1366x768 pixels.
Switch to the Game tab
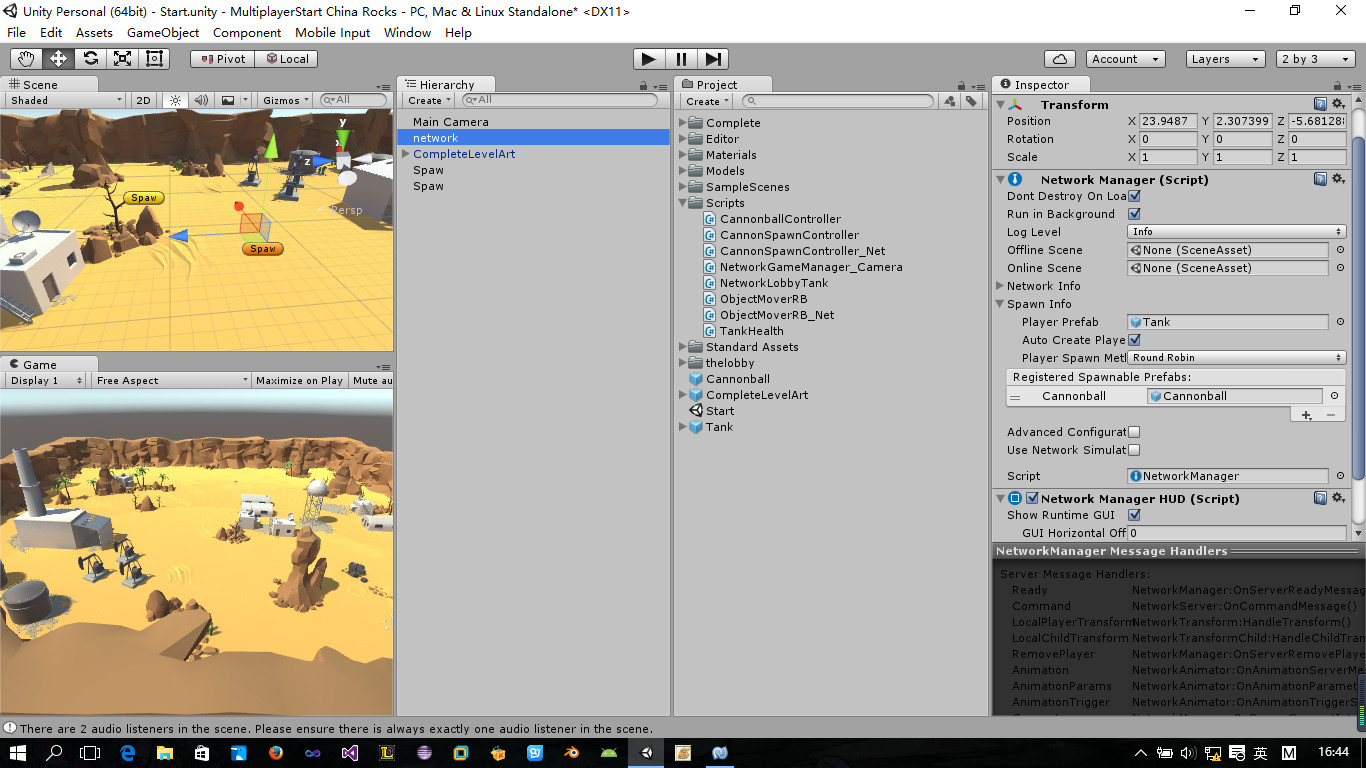39,365
